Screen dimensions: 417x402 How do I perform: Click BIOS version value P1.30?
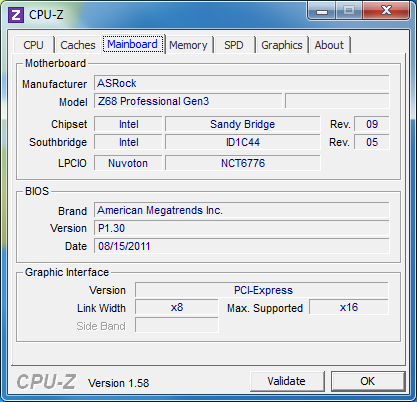click(242, 228)
